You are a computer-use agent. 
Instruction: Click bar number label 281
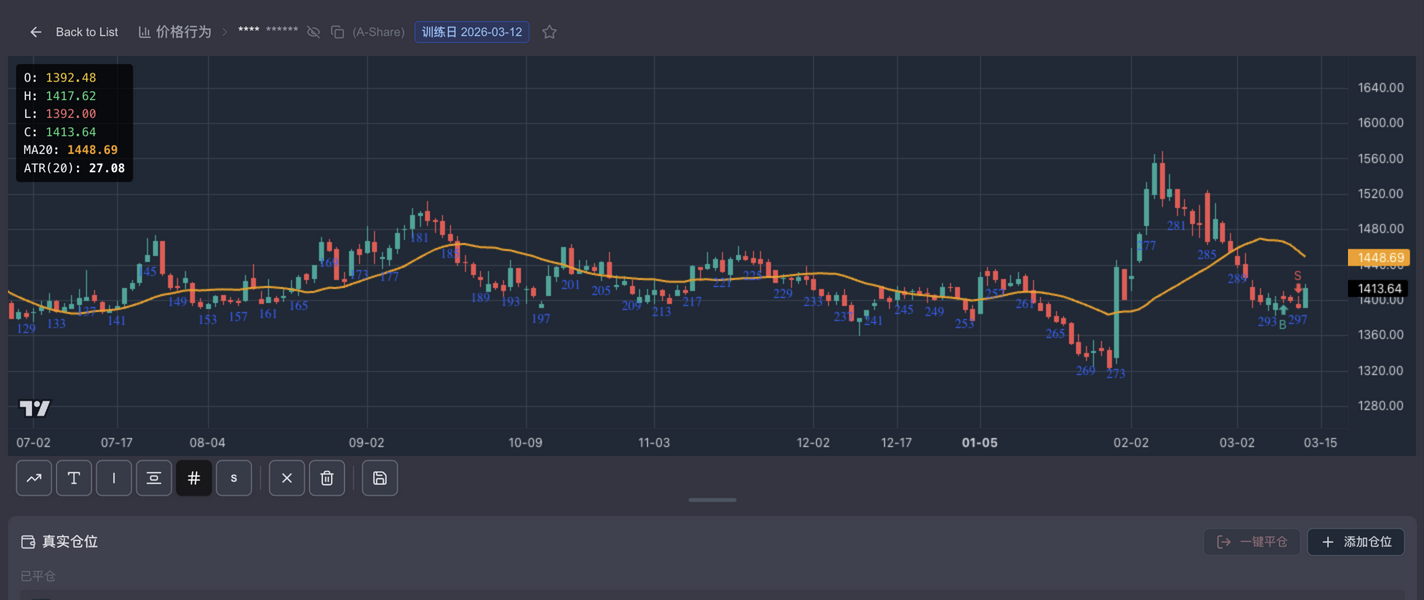1177,226
